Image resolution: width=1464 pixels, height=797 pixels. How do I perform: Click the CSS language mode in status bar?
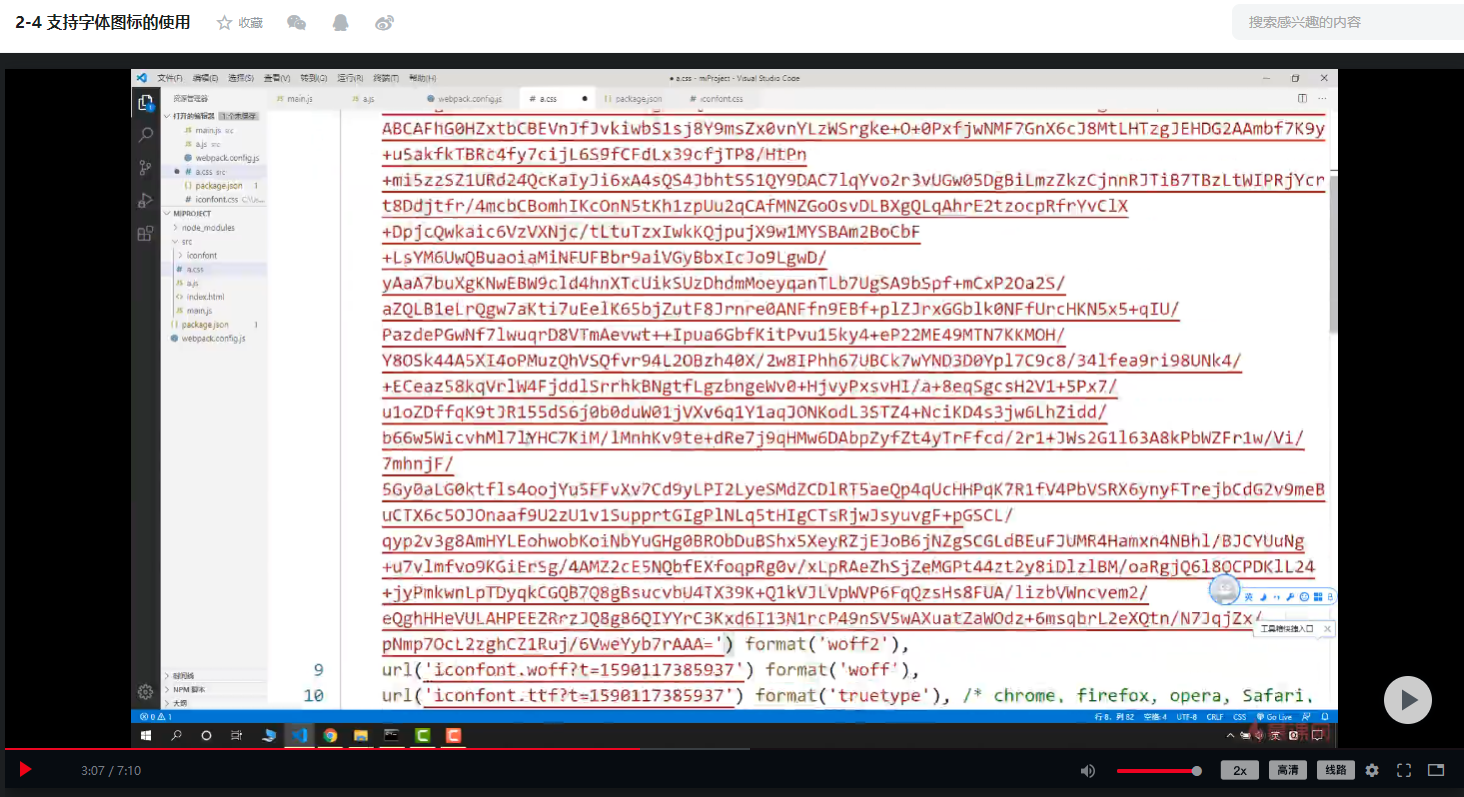click(x=1240, y=717)
